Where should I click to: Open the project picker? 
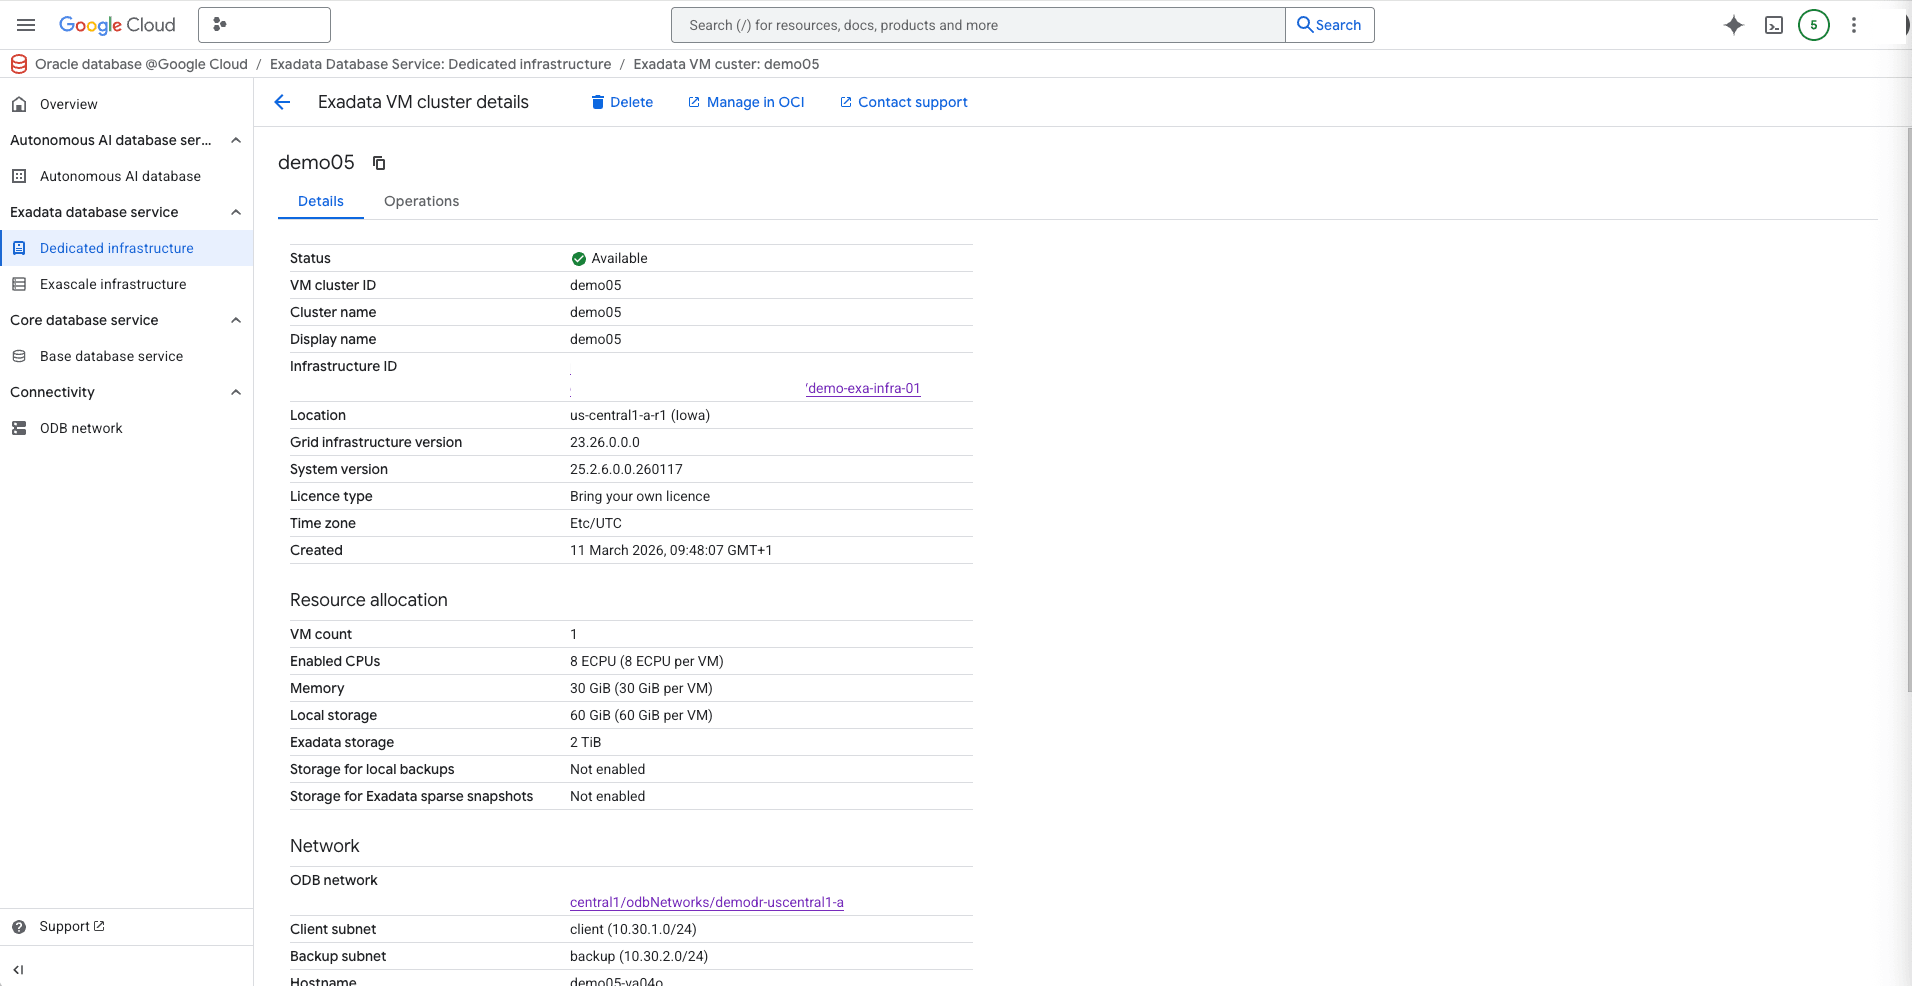pos(264,24)
